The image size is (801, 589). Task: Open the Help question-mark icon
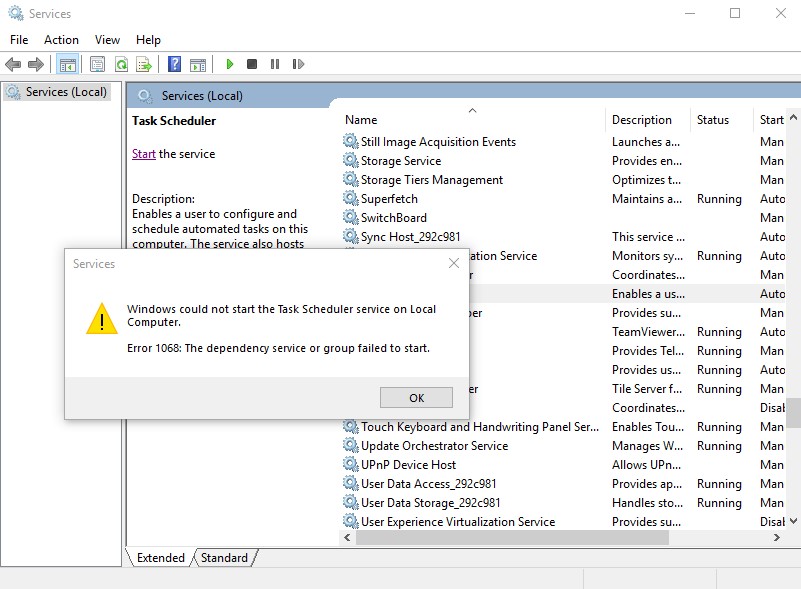174,64
